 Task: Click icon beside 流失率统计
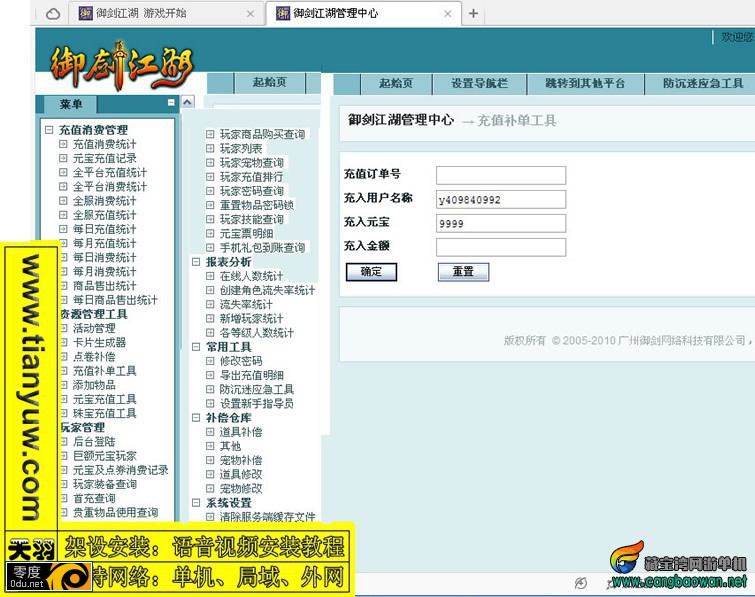click(x=210, y=305)
